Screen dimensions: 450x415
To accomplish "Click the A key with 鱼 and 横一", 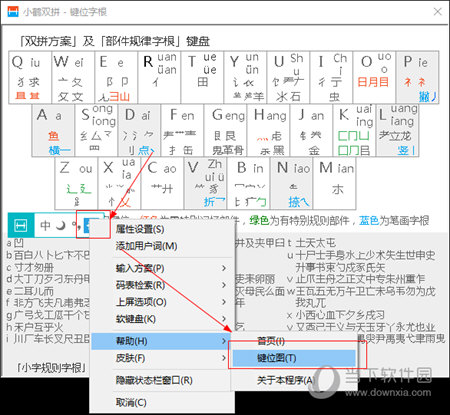I will coord(53,130).
